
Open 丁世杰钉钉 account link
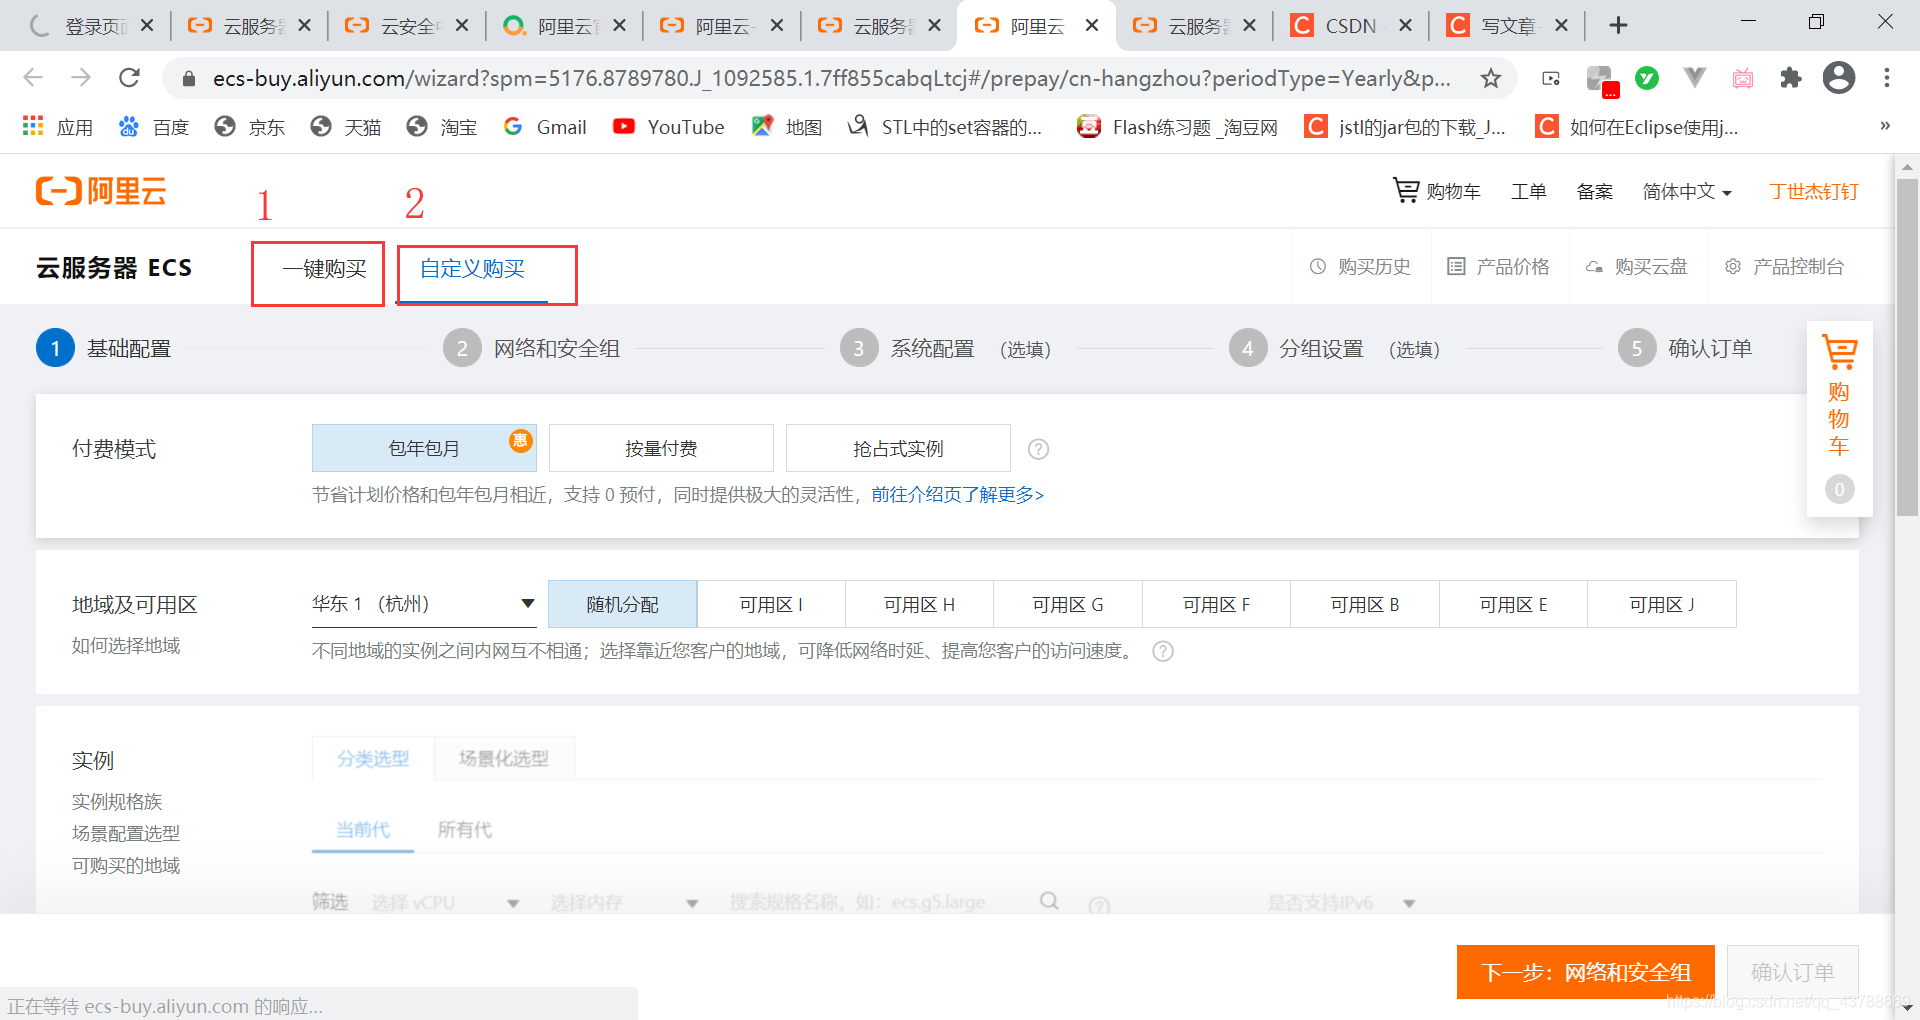pos(1814,191)
